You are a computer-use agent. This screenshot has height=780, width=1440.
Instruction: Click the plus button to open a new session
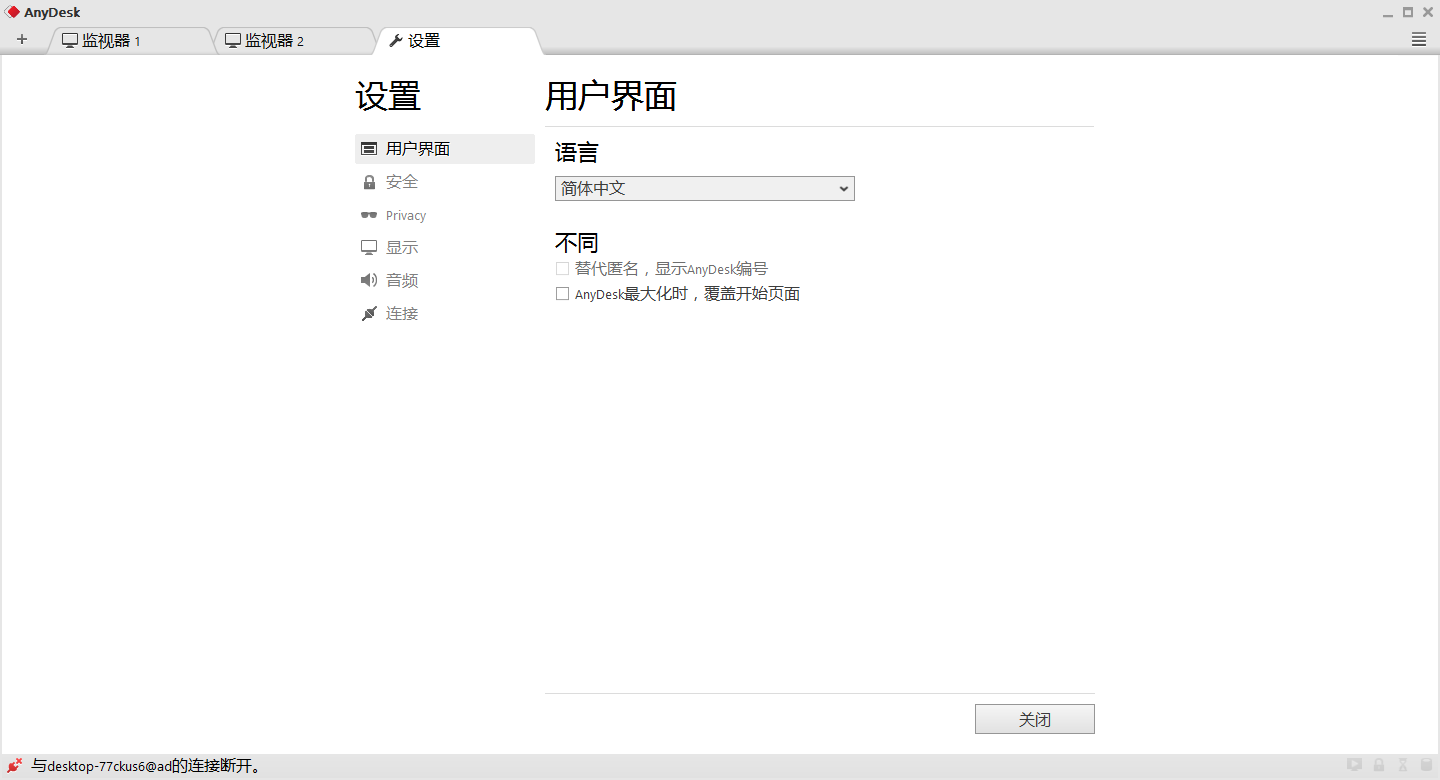[22, 39]
